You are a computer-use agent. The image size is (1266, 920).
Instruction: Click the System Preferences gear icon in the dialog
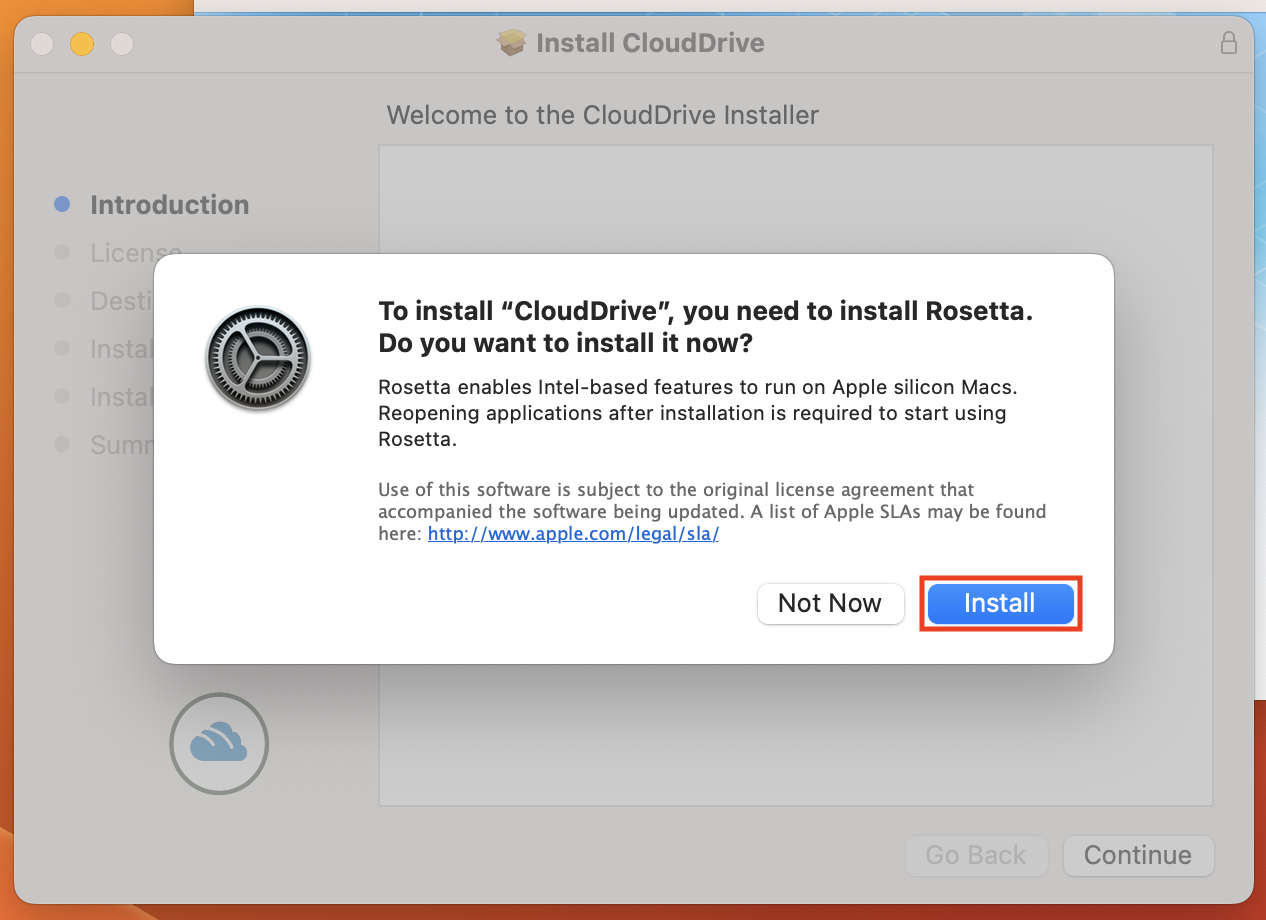(x=258, y=358)
